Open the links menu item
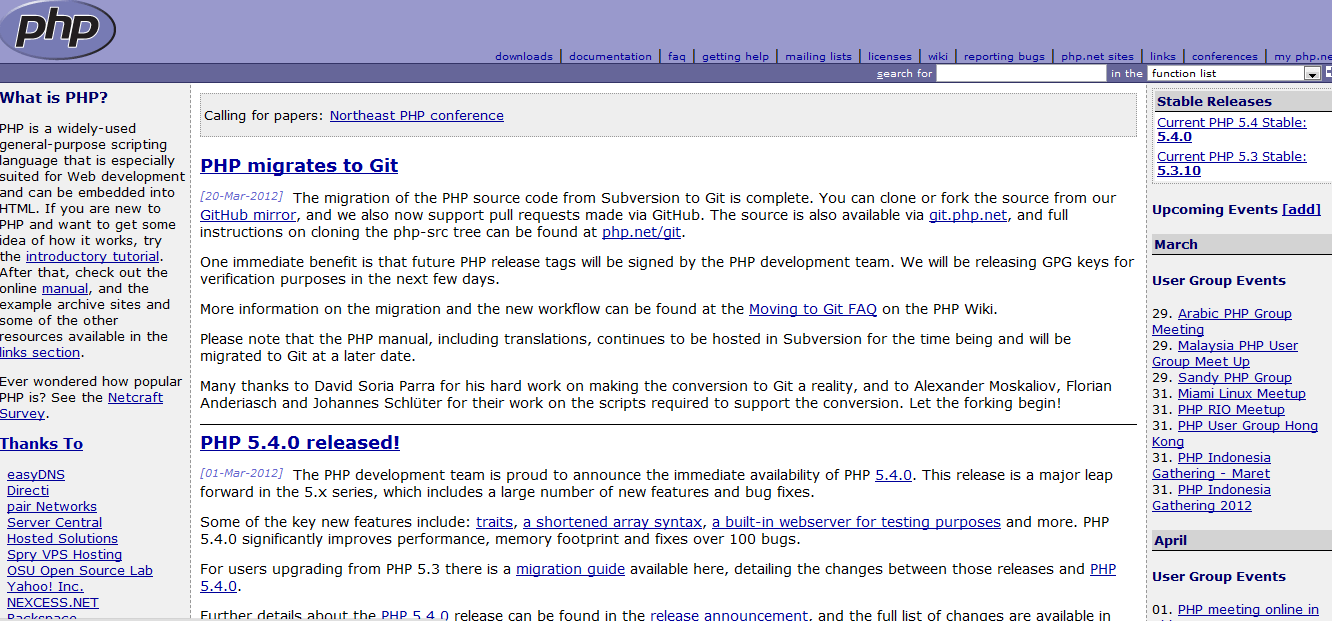The height and width of the screenshot is (621, 1332). (x=1163, y=56)
